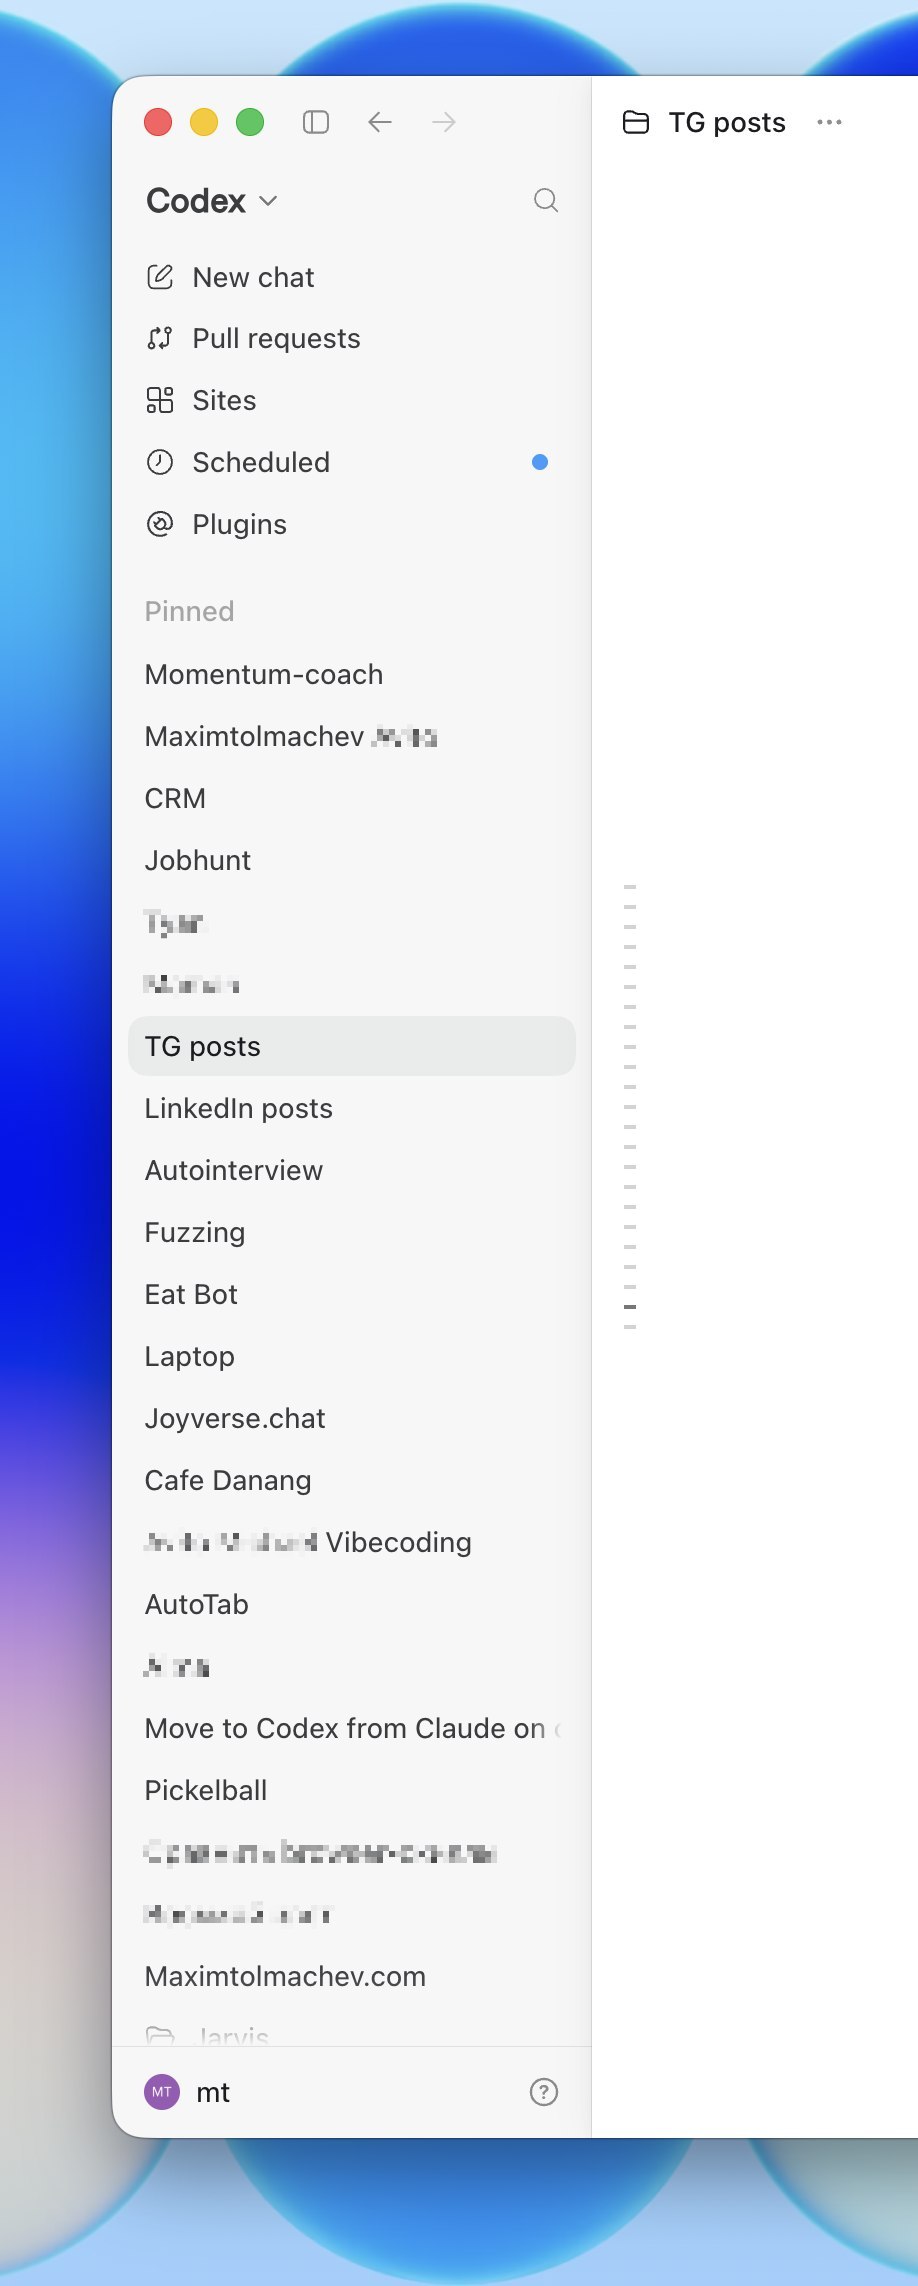
Task: Click the help question mark icon
Action: [544, 2092]
